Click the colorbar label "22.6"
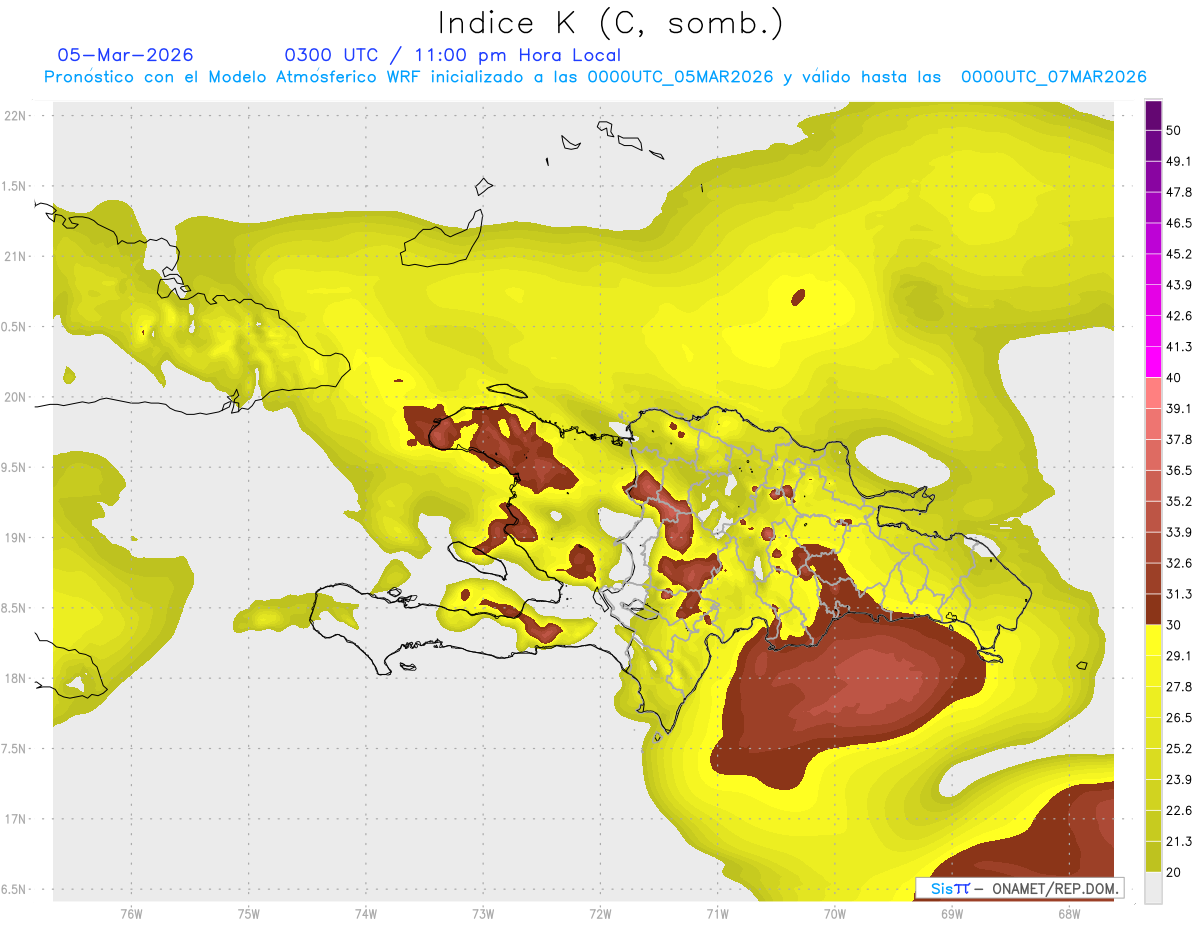This screenshot has height=927, width=1200. [x=1179, y=811]
